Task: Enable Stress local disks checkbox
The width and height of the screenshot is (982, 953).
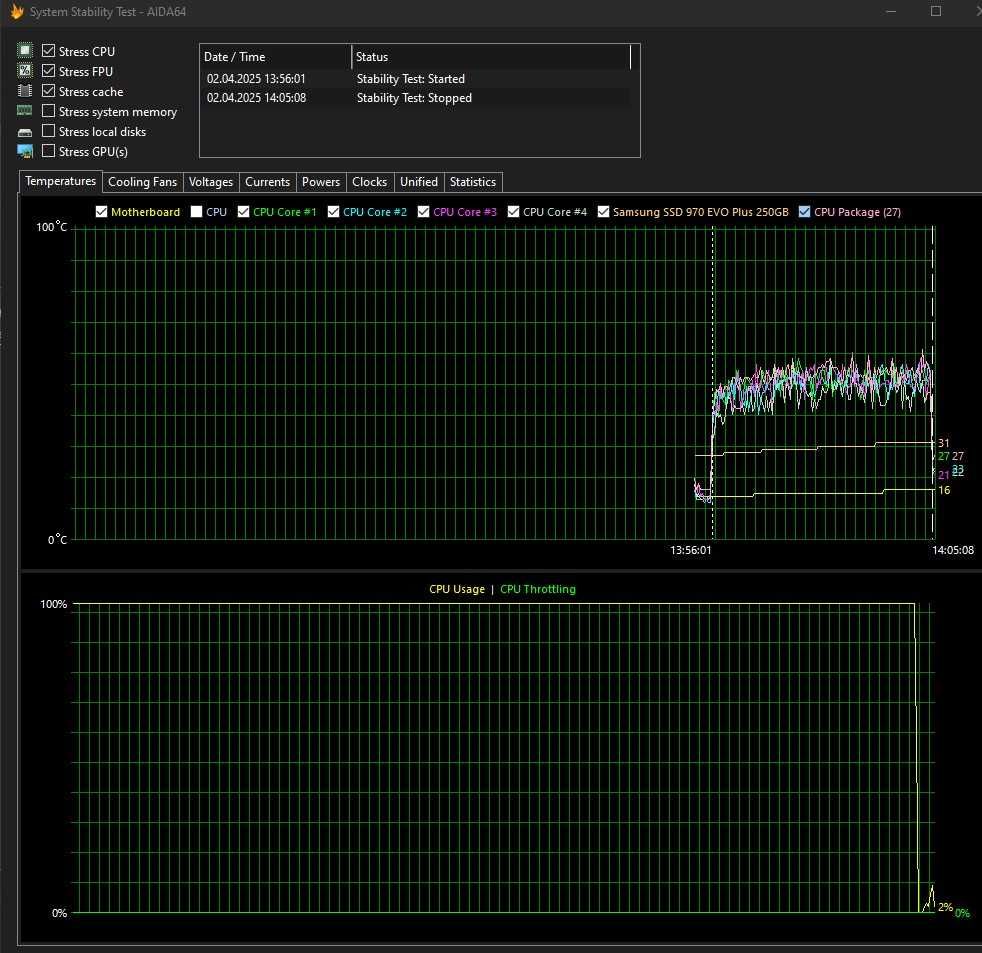Action: click(x=48, y=130)
